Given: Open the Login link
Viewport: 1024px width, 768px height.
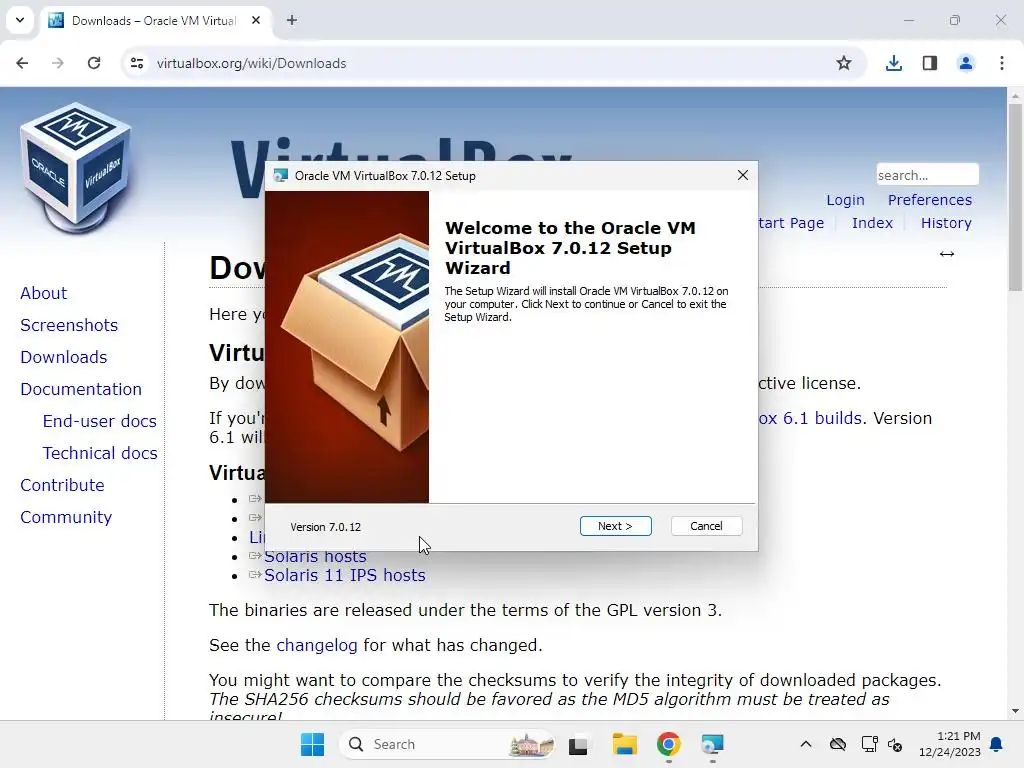Looking at the screenshot, I should click(x=845, y=200).
